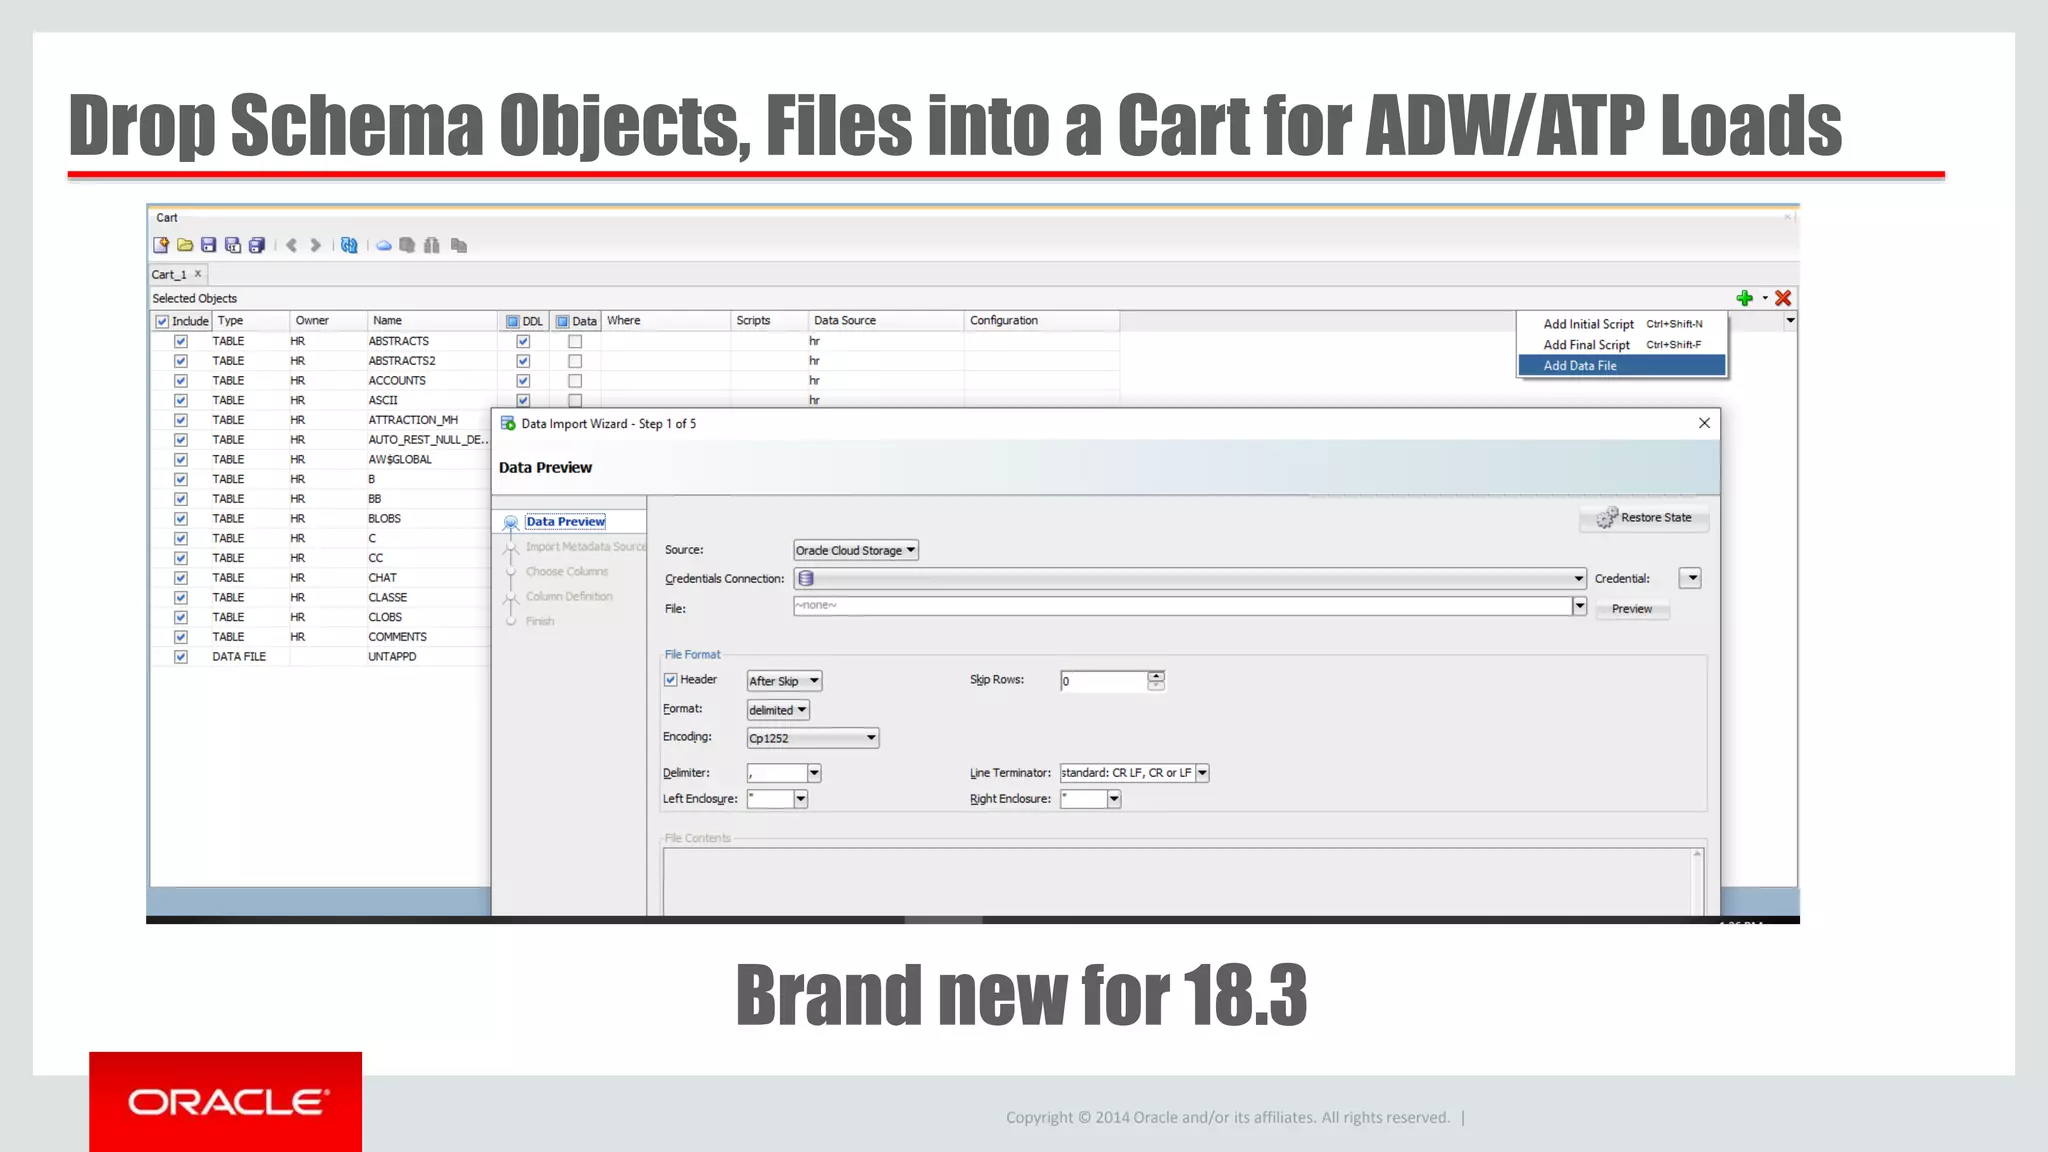Open the Credential dropdown arrow

pyautogui.click(x=1691, y=578)
